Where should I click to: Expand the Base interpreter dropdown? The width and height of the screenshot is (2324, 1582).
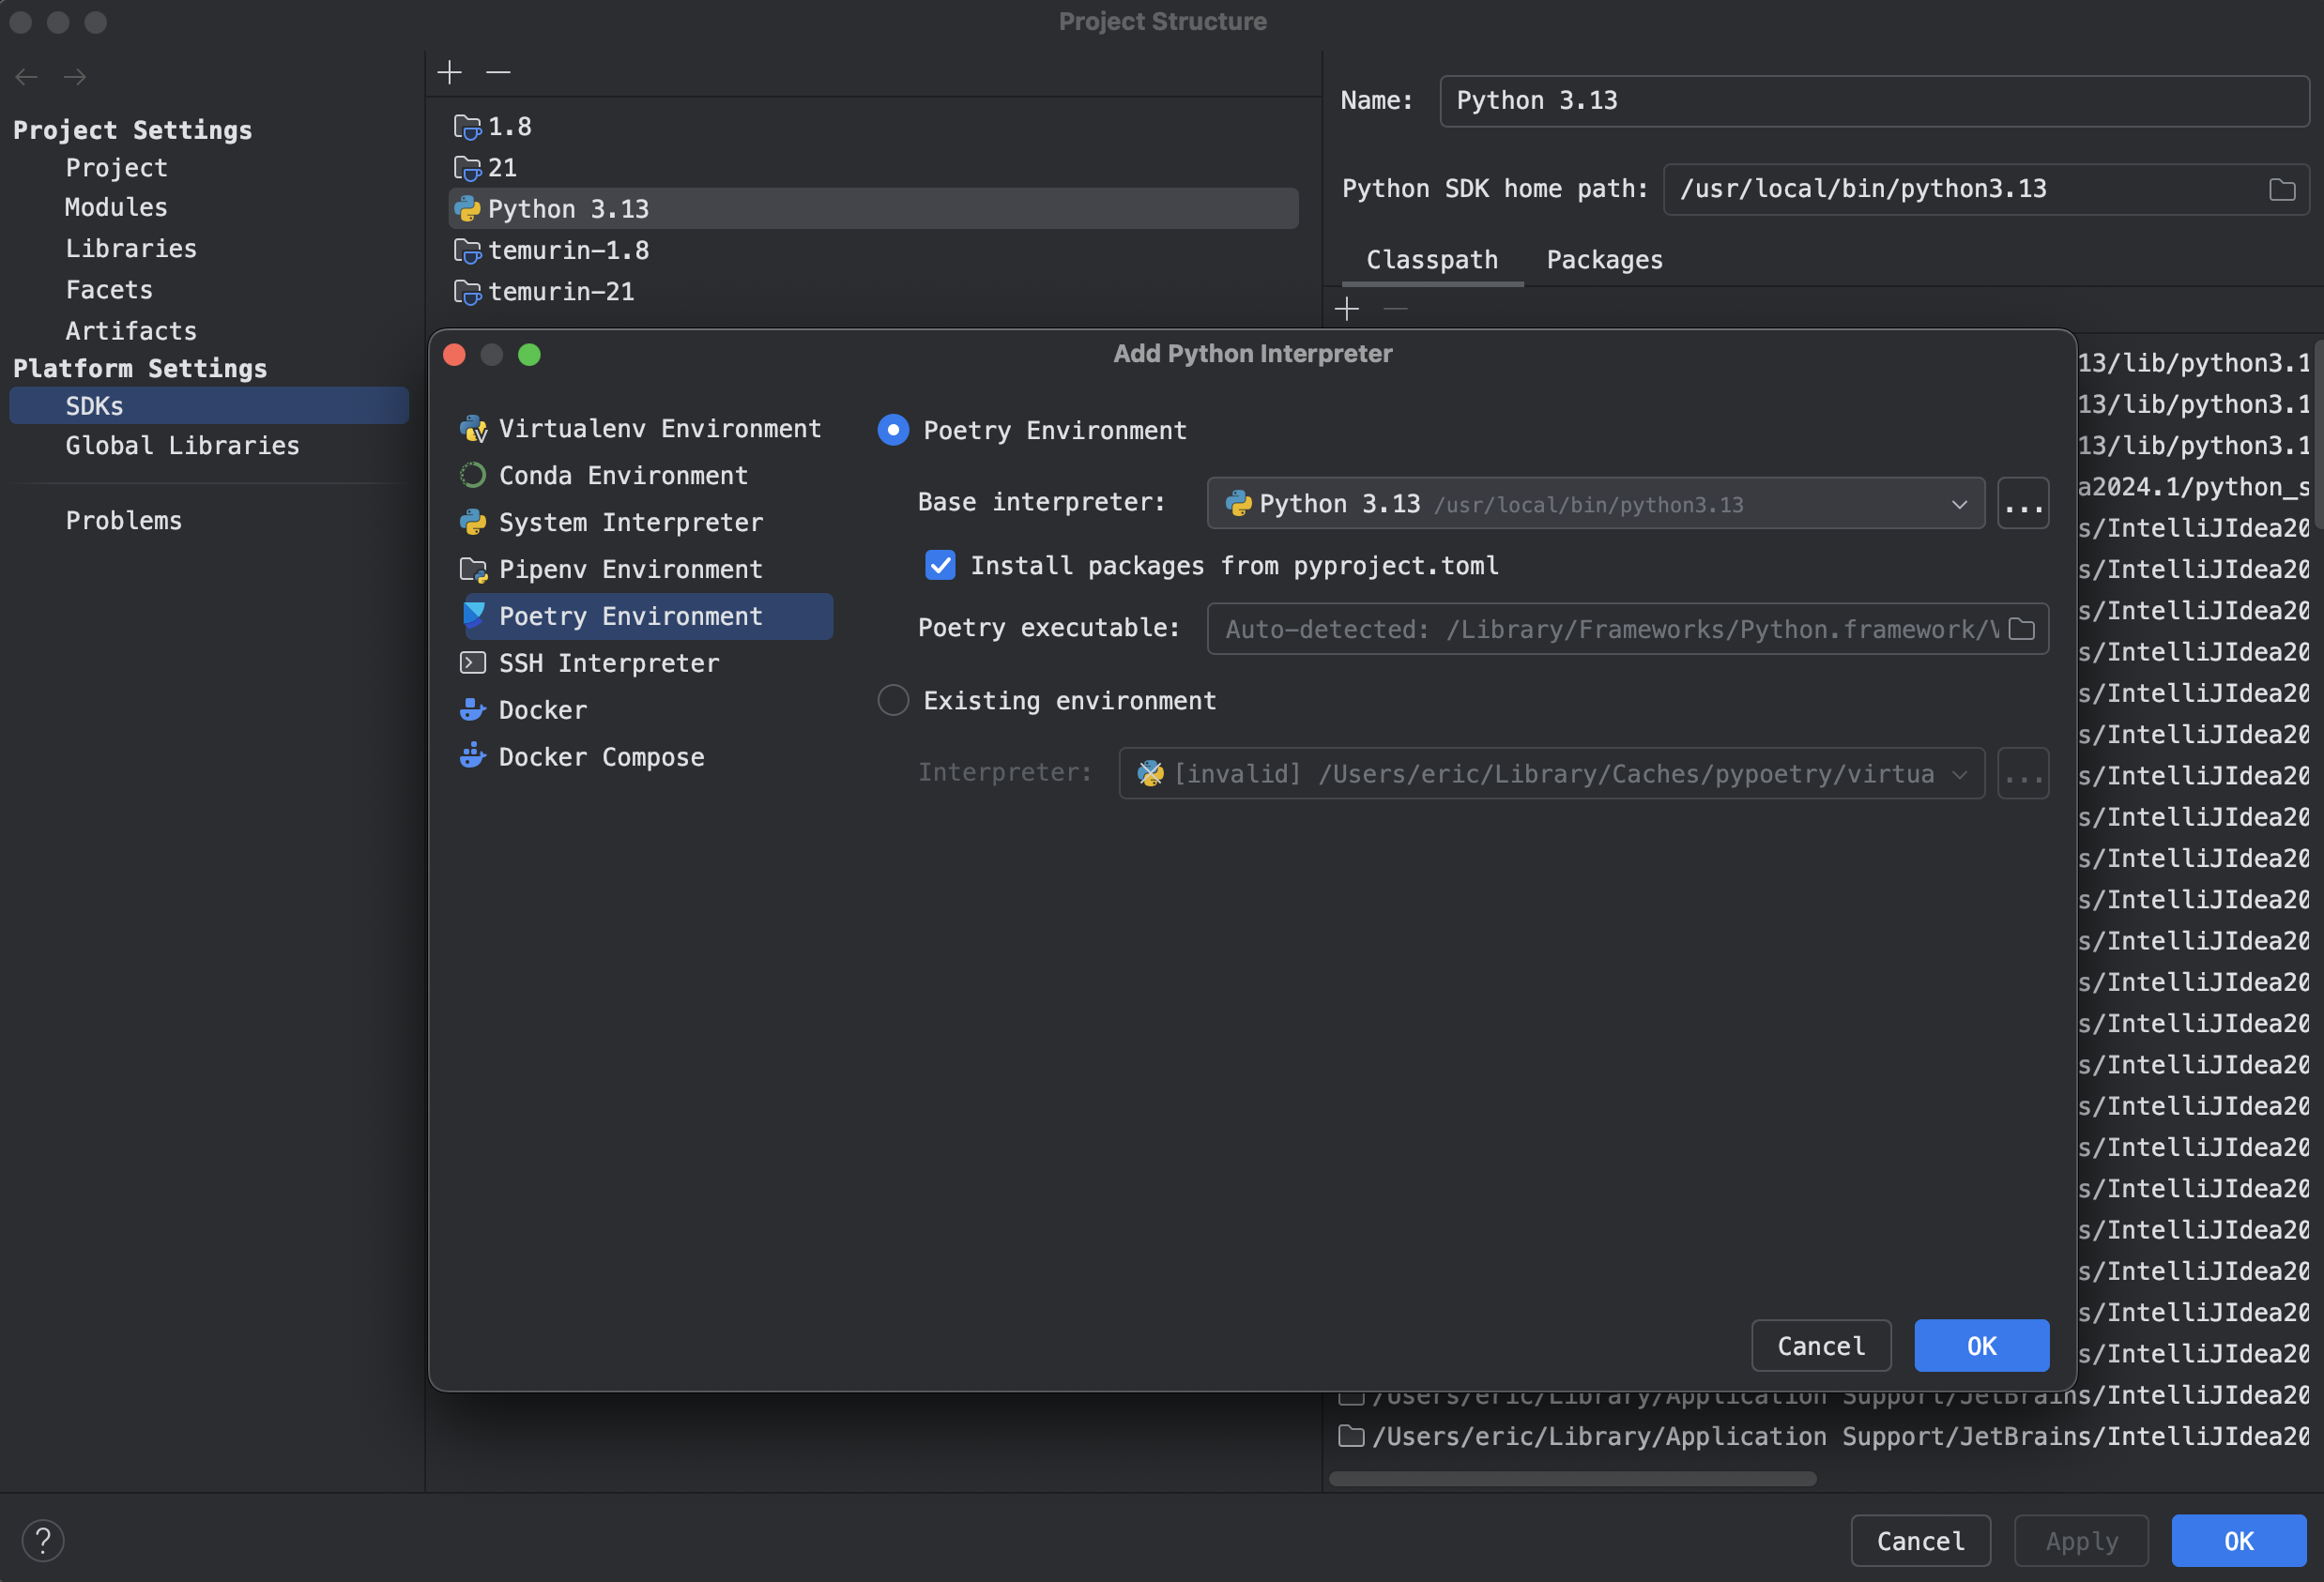pos(1959,503)
